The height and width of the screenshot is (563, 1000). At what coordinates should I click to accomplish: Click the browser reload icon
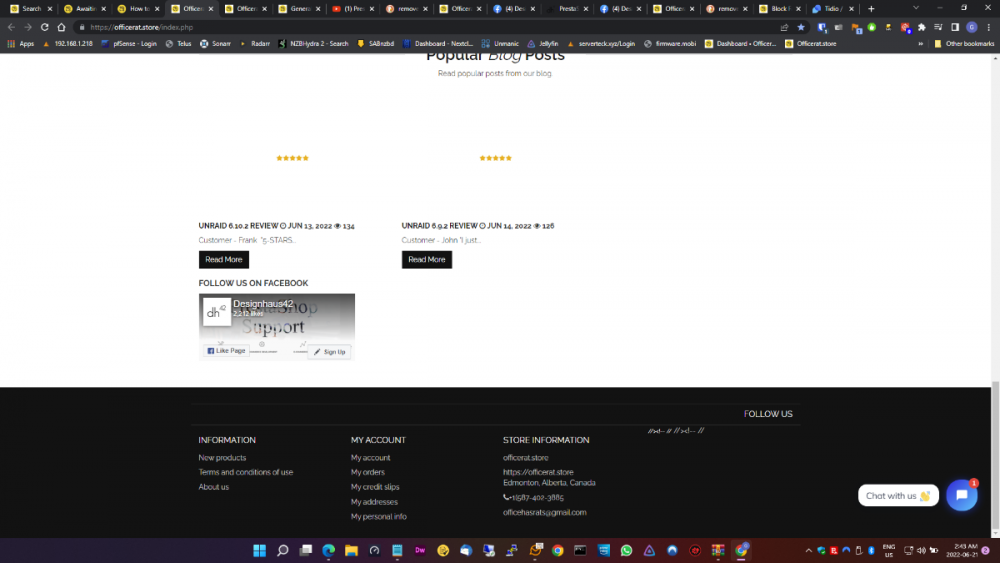[x=45, y=27]
